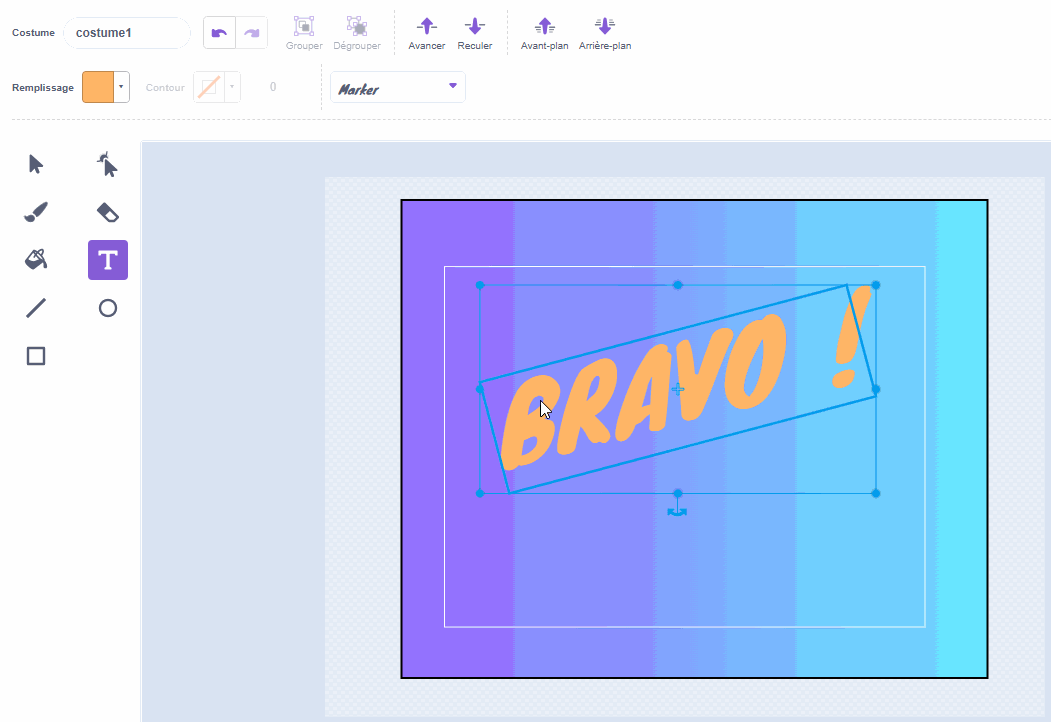The image size is (1051, 722).
Task: Select the Circle tool
Action: (107, 308)
